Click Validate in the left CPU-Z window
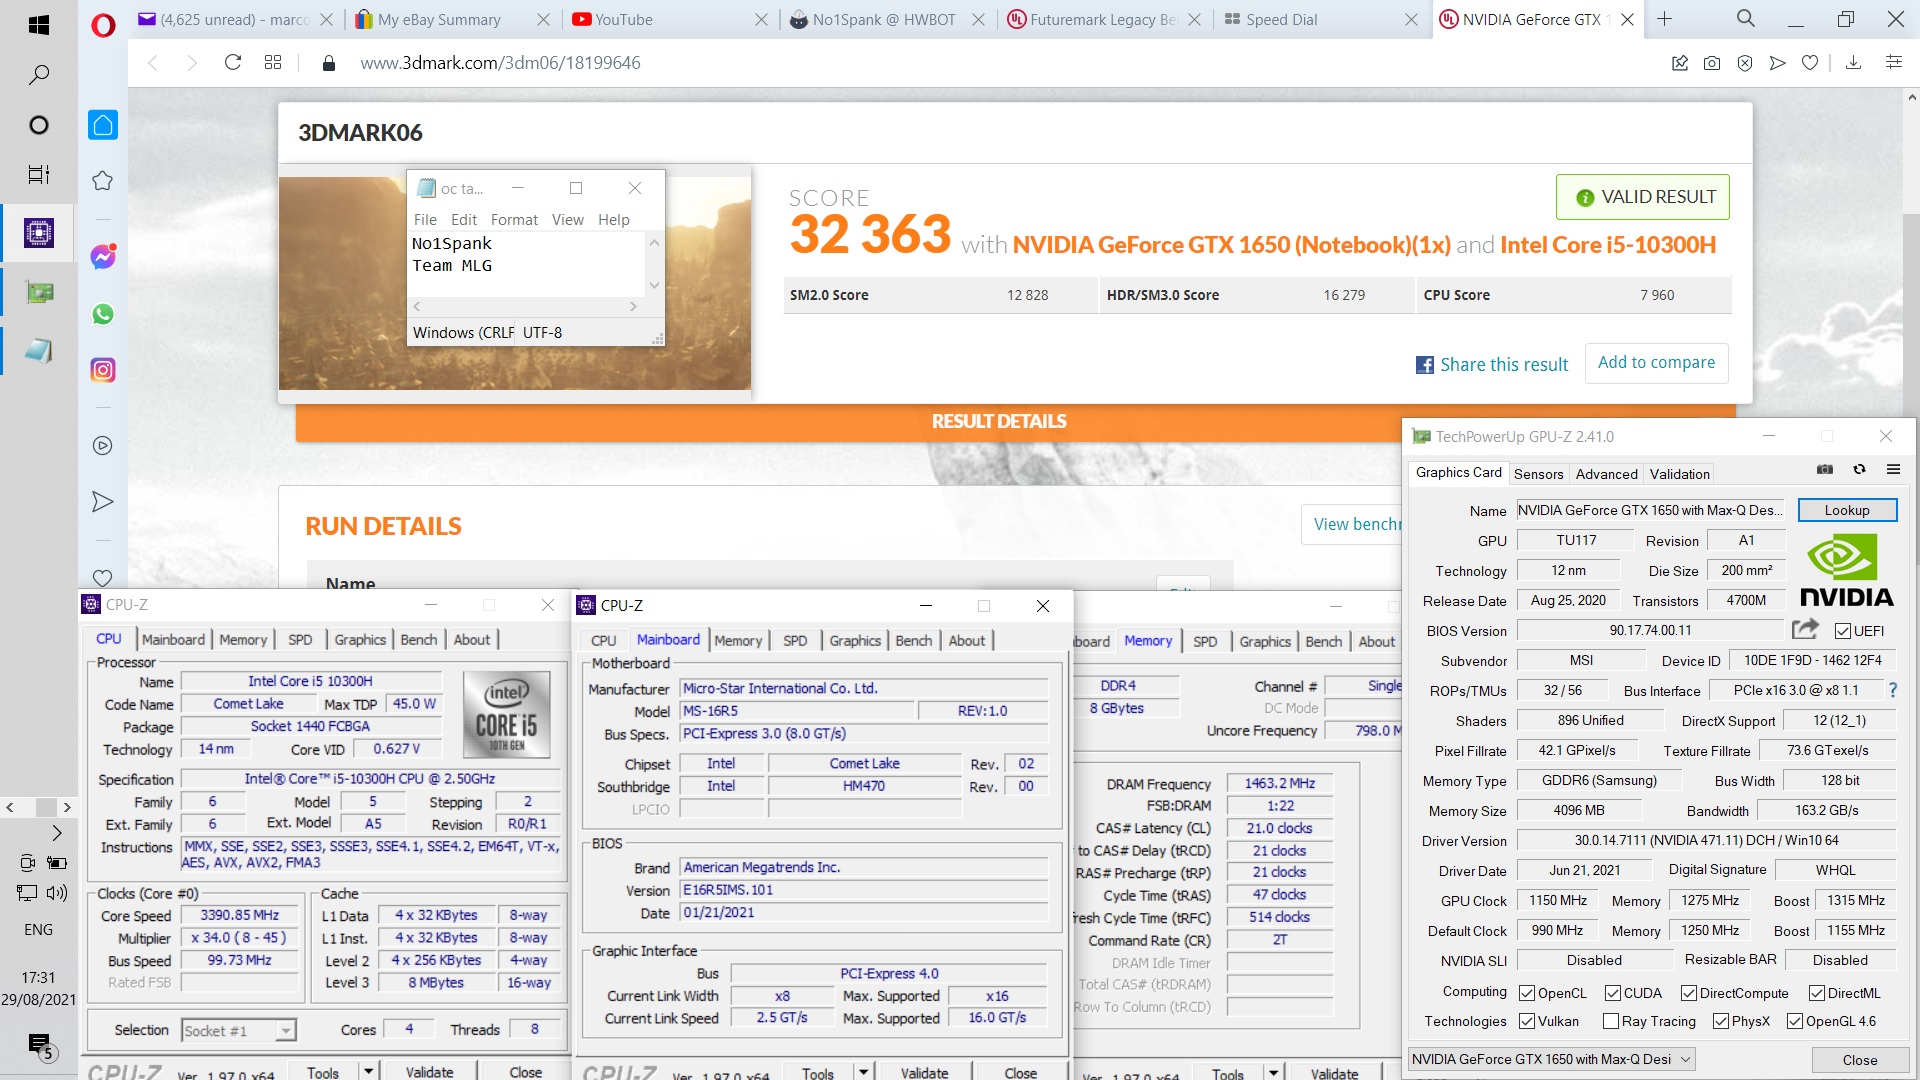 pyautogui.click(x=430, y=1072)
